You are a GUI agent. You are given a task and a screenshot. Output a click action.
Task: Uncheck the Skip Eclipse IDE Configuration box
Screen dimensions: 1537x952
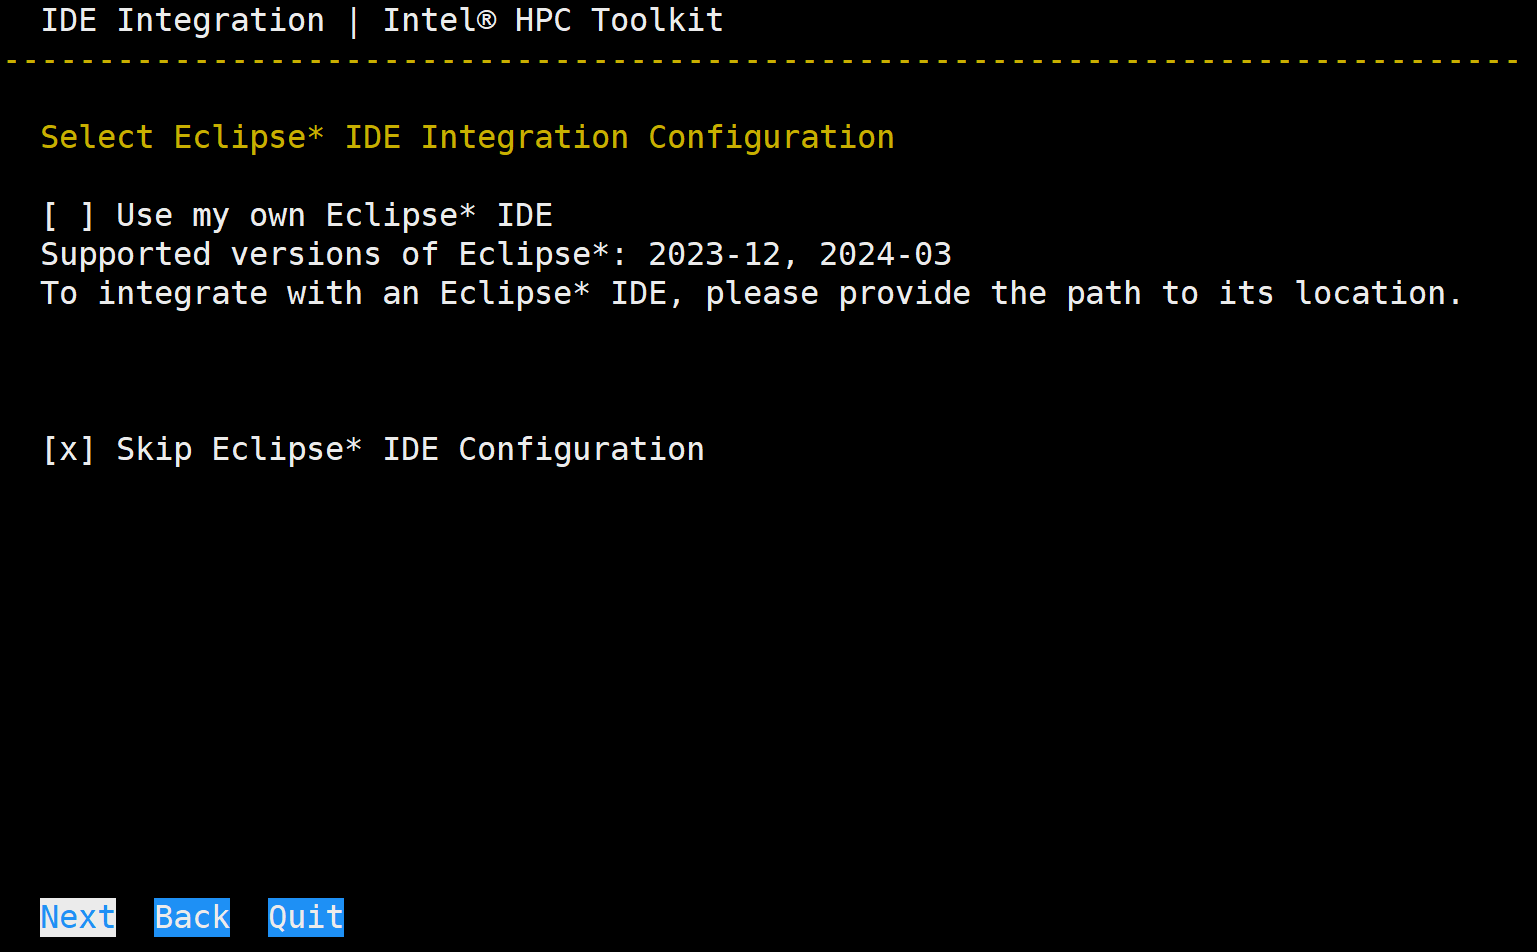68,449
